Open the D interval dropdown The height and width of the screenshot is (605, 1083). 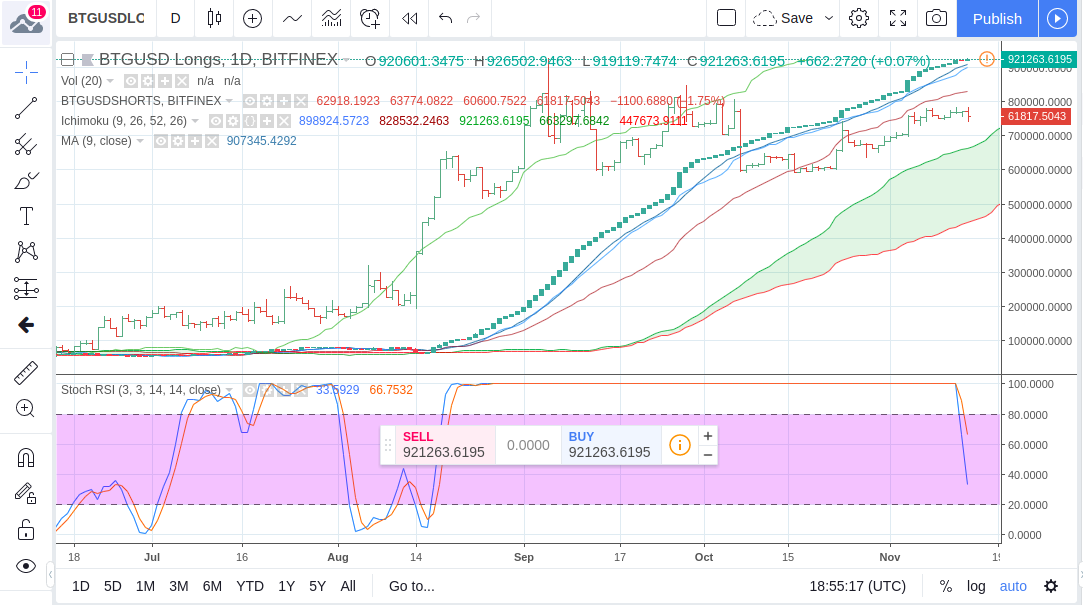(175, 18)
